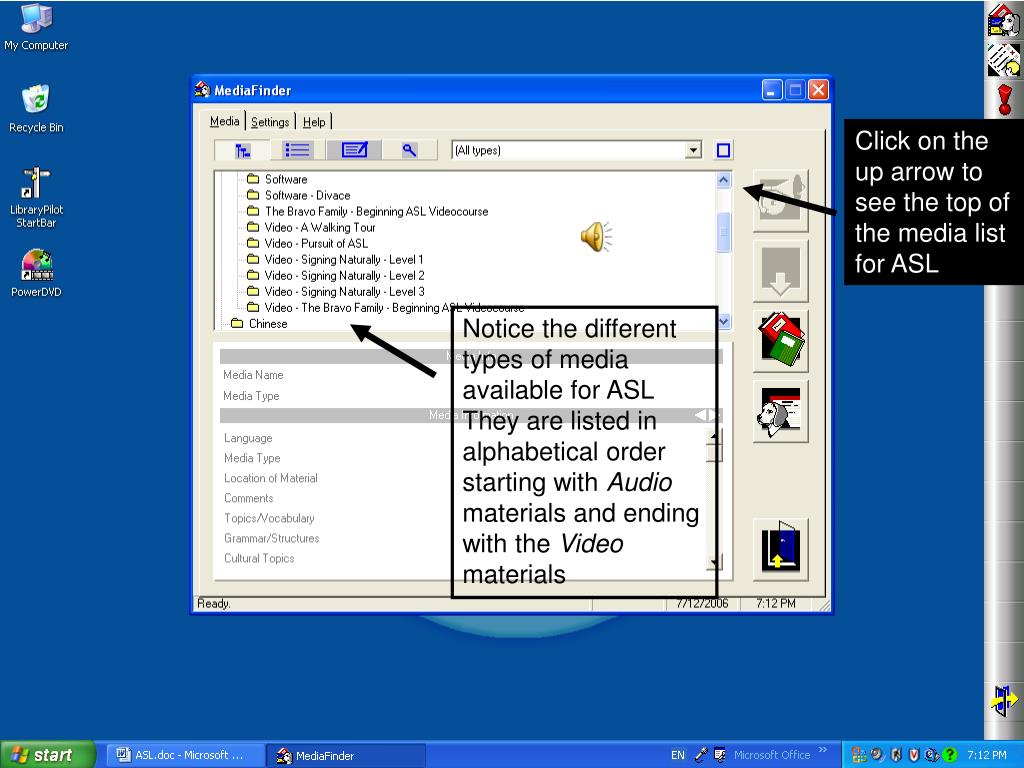1024x768 pixels.
Task: Select the Software - Divace folder
Action: [x=298, y=195]
